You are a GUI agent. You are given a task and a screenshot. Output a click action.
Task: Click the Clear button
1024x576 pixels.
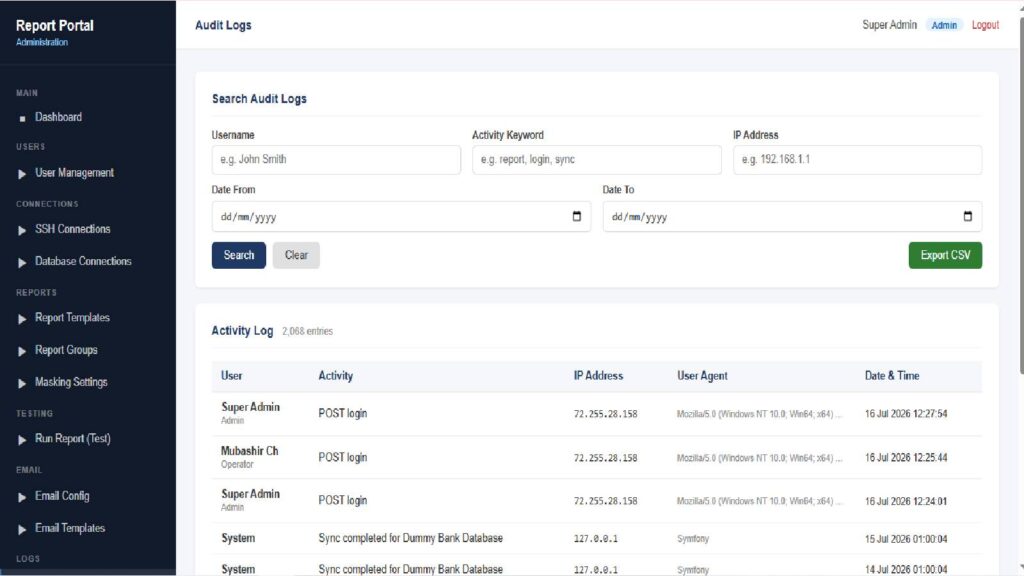pyautogui.click(x=296, y=255)
